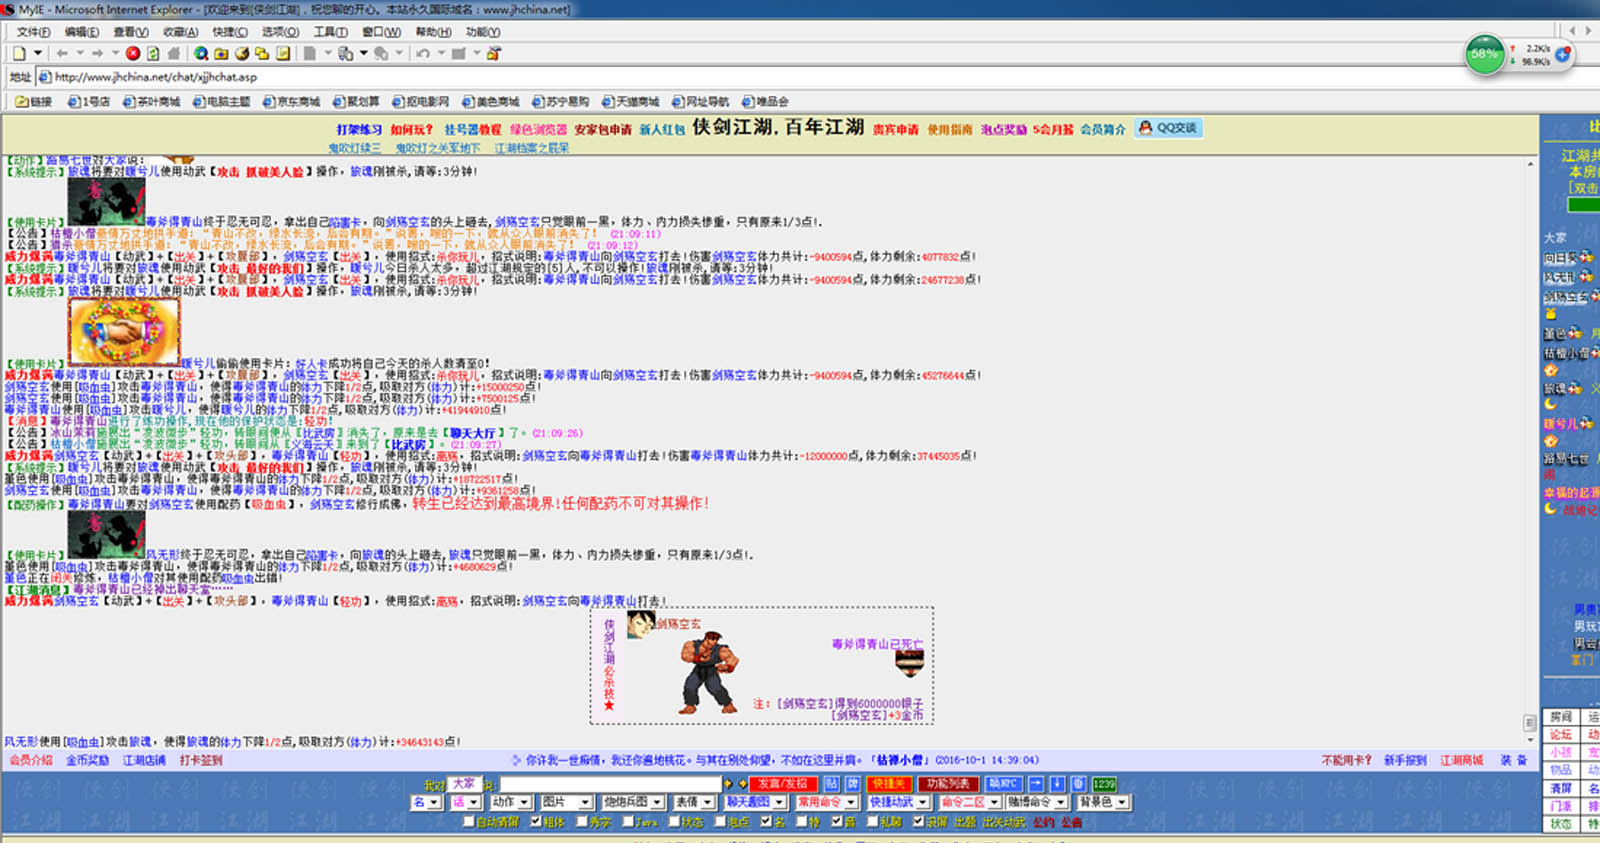The width and height of the screenshot is (1600, 843).
Task: Toggle the 自动清屏 checkbox
Action: click(468, 821)
